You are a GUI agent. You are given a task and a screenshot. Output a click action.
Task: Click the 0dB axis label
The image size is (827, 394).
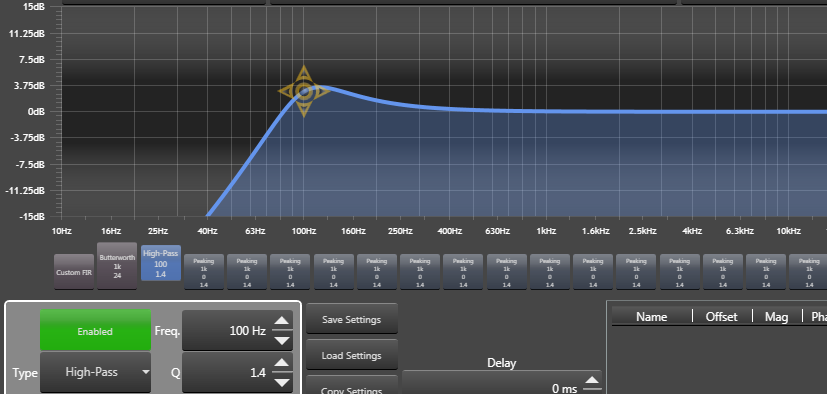(36, 112)
